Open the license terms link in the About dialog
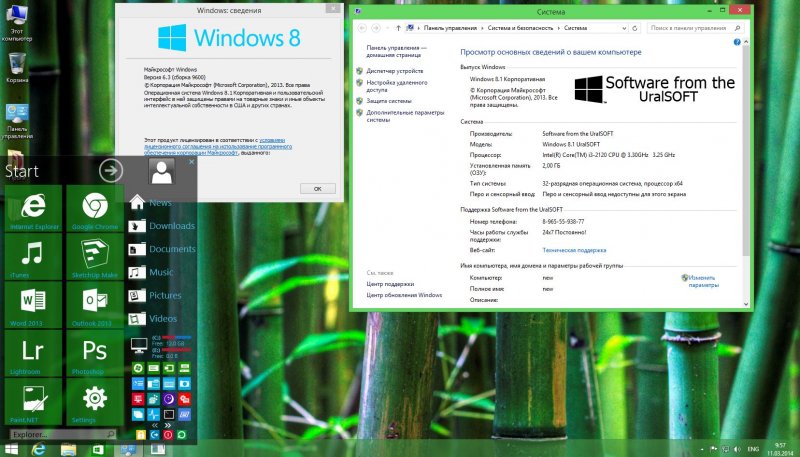 tap(218, 146)
